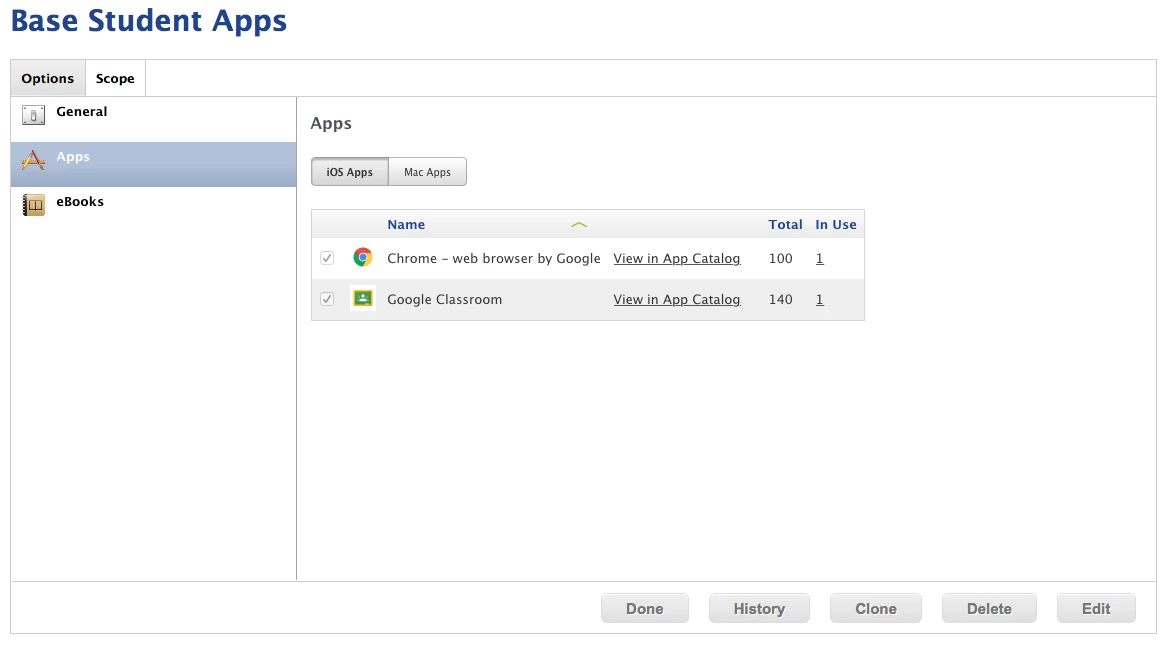Toggle the Google Classroom checkbox

pos(327,299)
